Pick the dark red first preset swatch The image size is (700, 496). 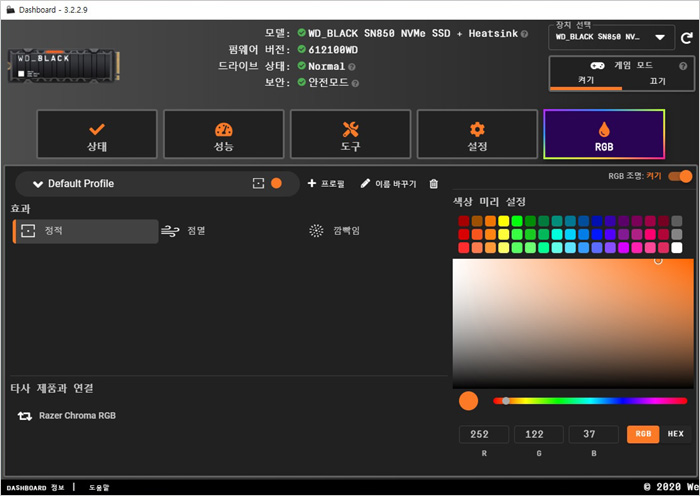point(464,221)
